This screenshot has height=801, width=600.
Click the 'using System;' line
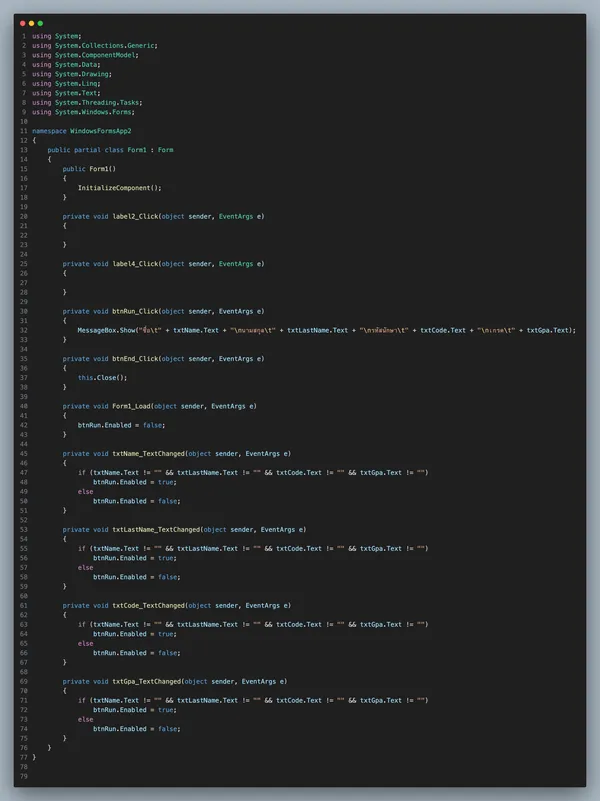[x=57, y=36]
